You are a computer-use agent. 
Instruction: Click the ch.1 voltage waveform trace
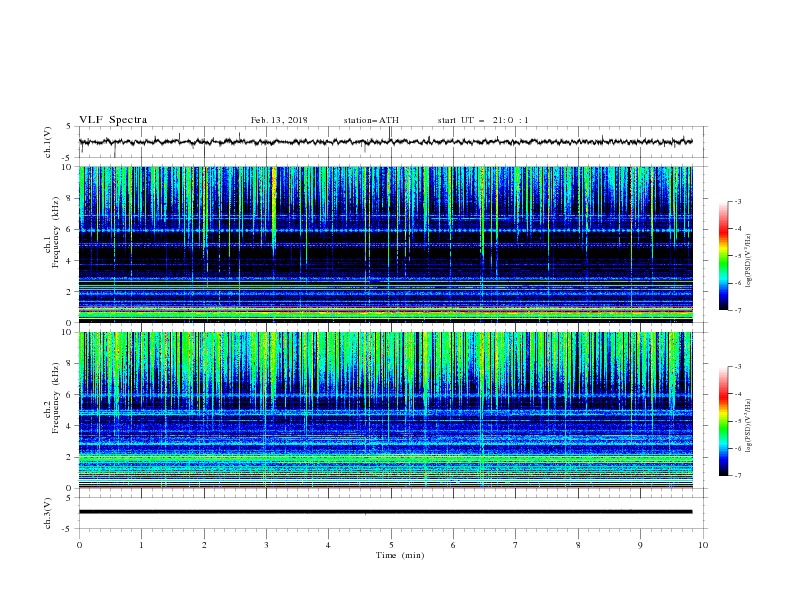pos(385,142)
